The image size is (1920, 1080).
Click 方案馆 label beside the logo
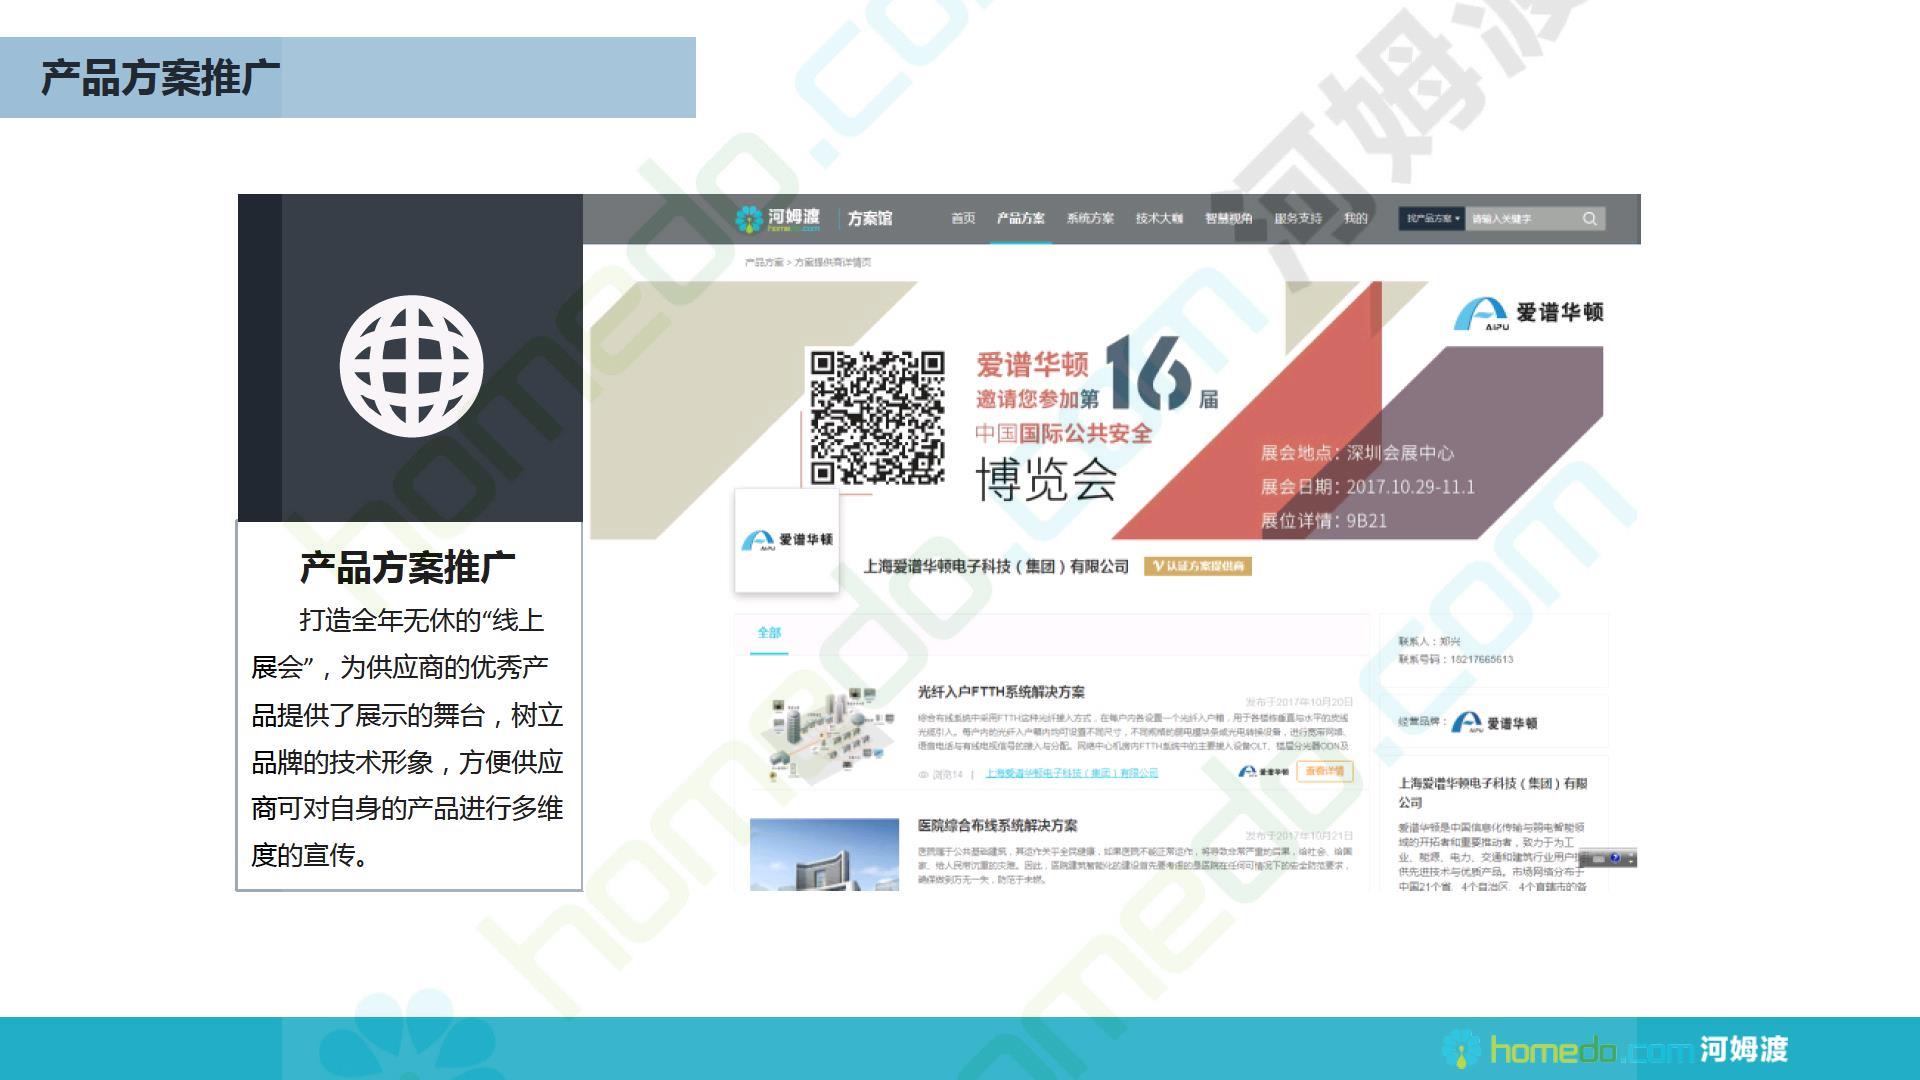[870, 218]
